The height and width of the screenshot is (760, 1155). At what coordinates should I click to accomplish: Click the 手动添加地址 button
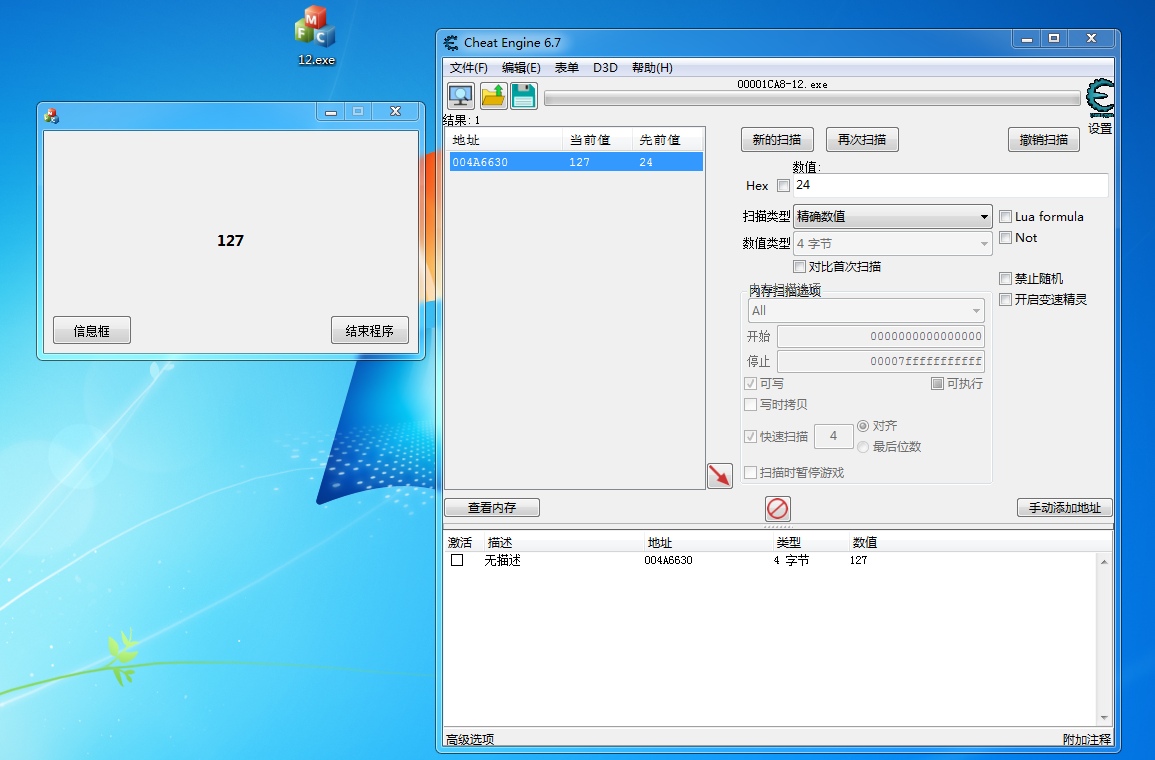1064,507
